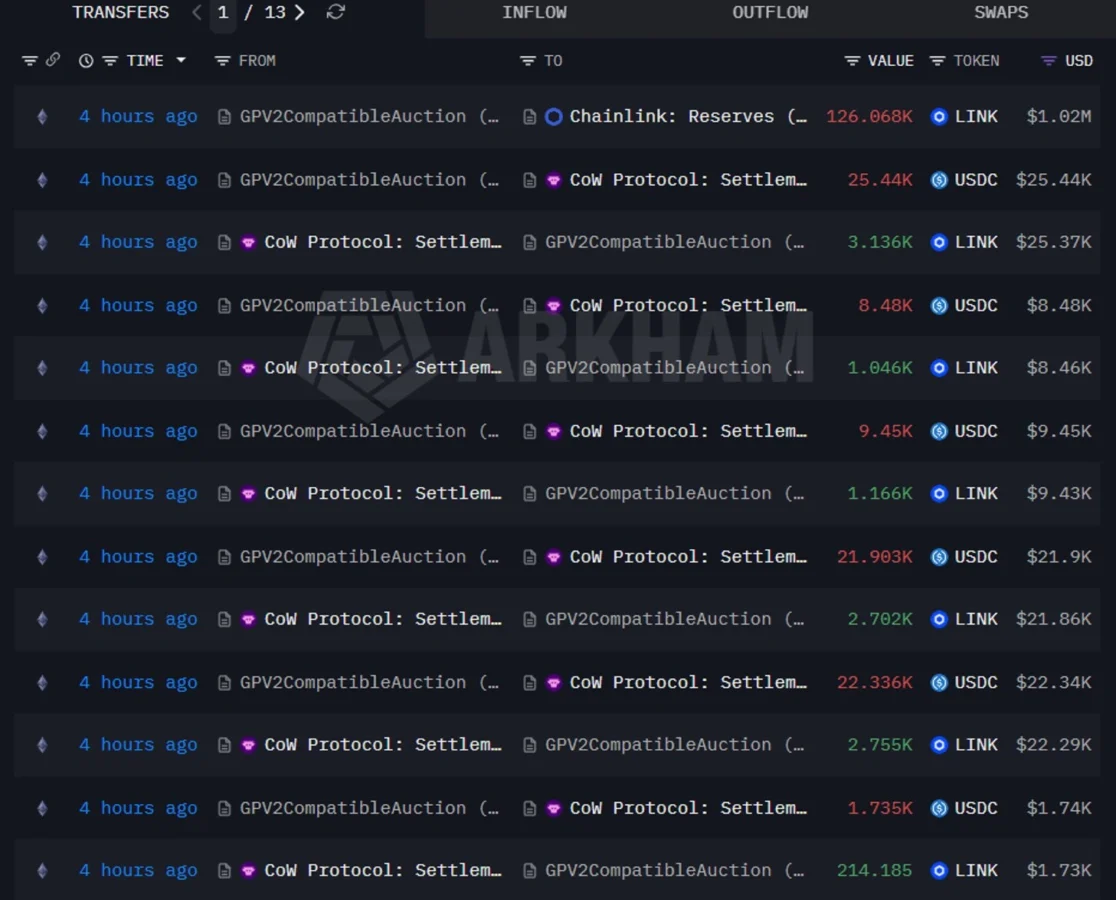Open GPV2CompatibleAuction sender in 25.44K row

pyautogui.click(x=369, y=180)
